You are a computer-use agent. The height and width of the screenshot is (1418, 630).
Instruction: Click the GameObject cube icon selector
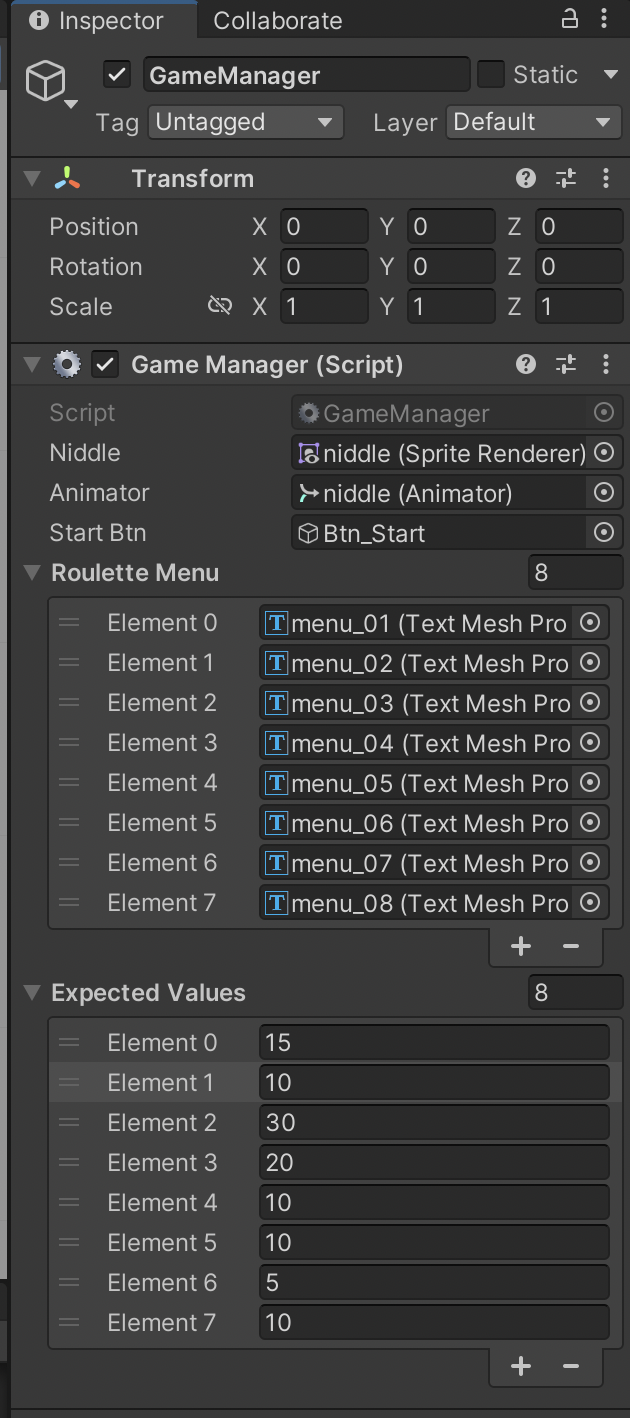tap(48, 83)
